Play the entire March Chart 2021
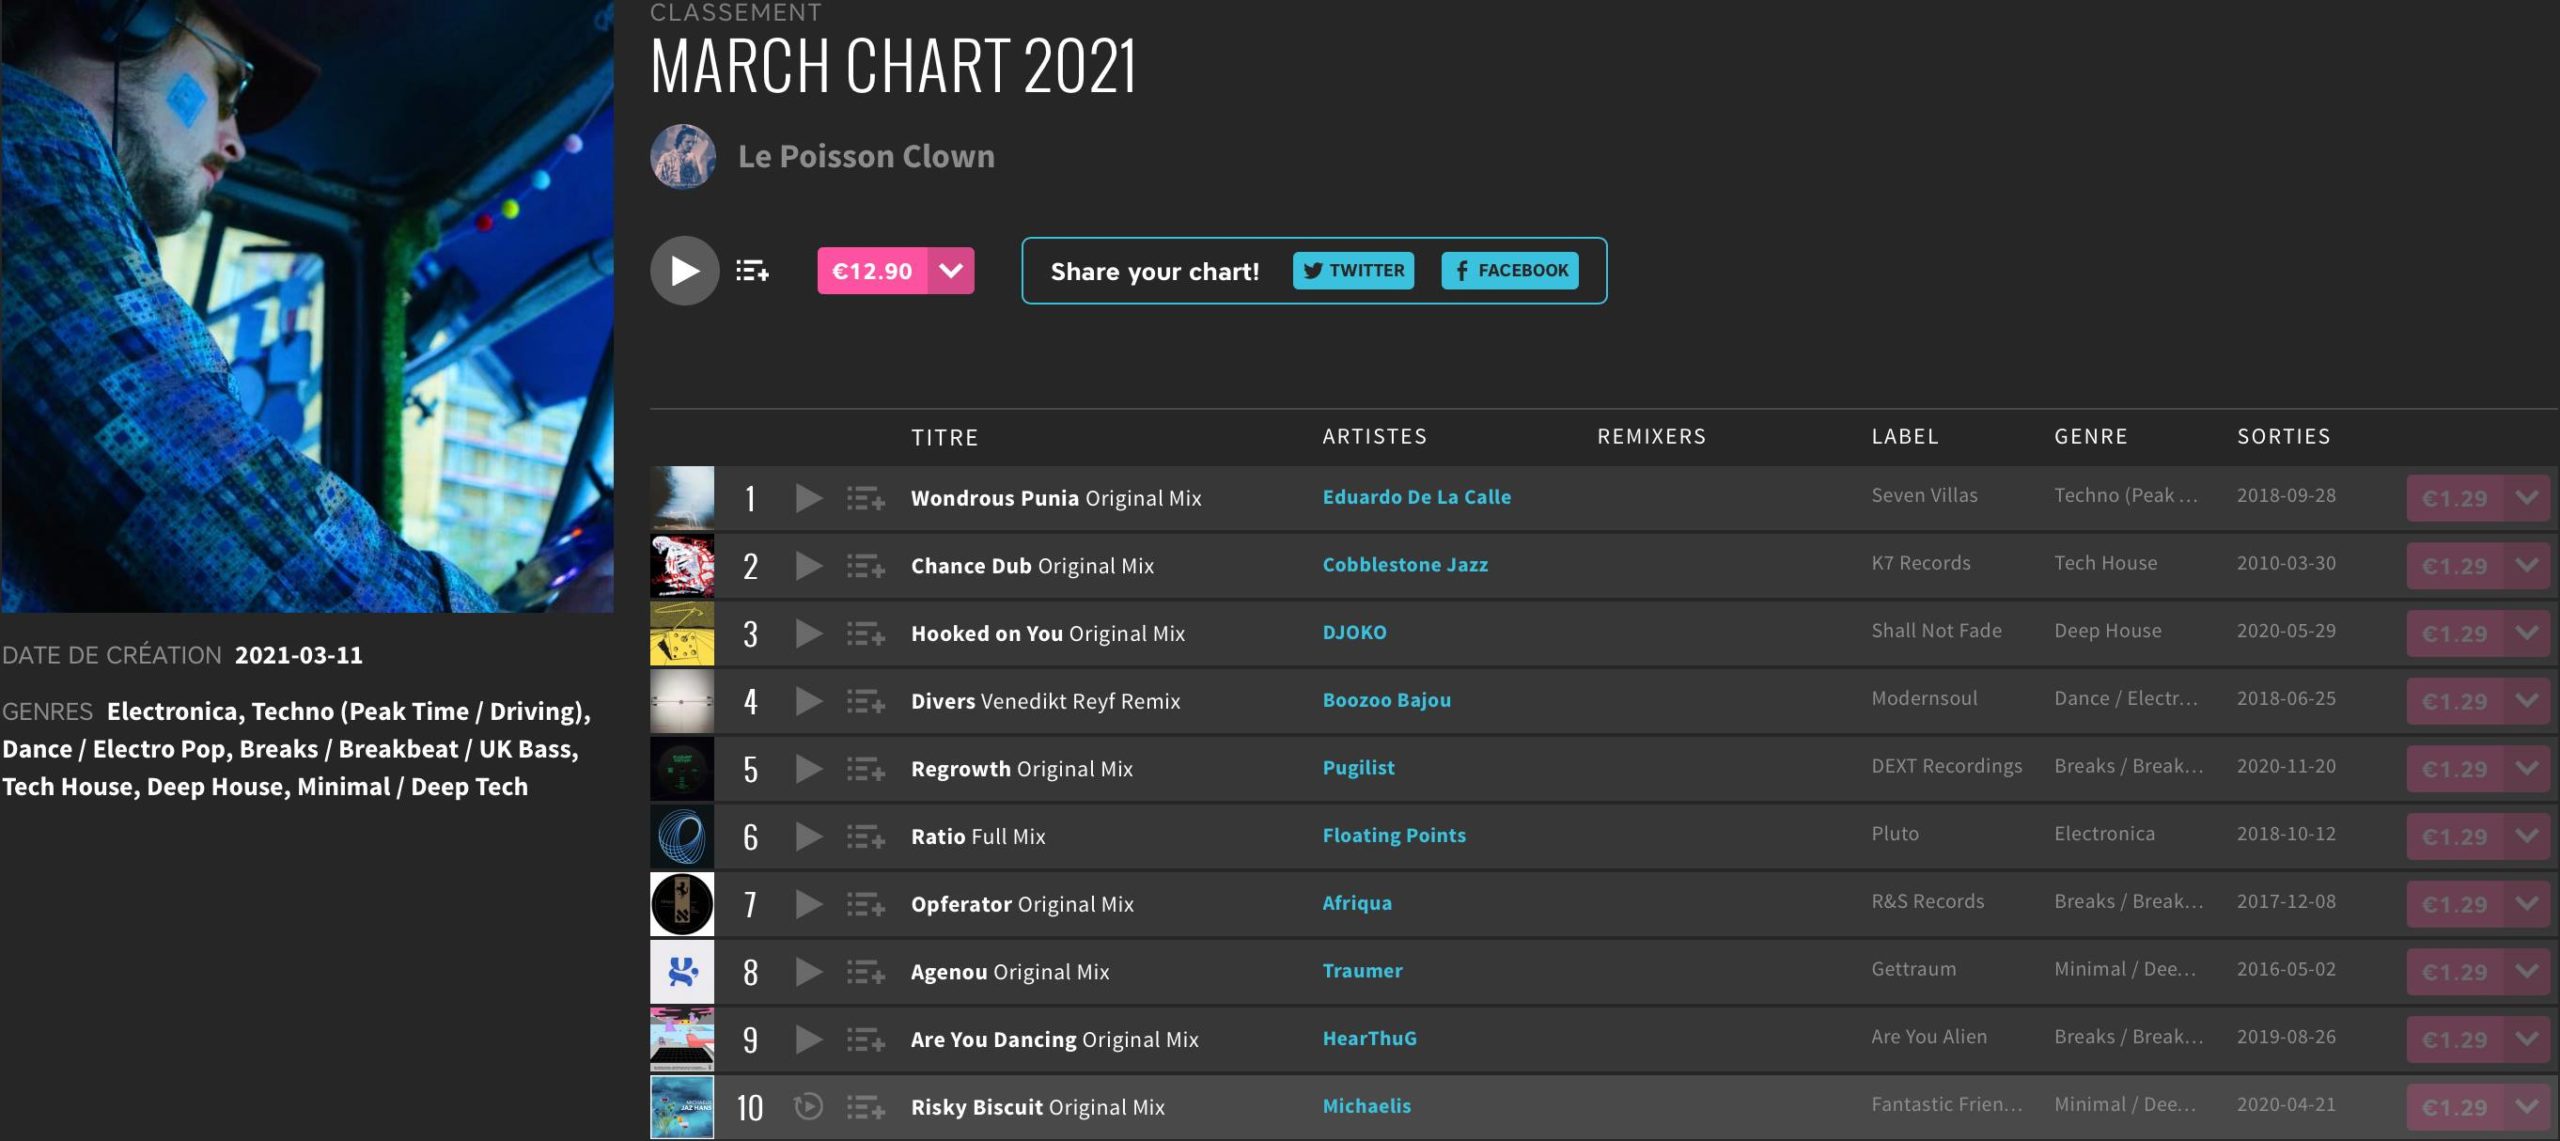The height and width of the screenshot is (1141, 2560). coord(684,270)
